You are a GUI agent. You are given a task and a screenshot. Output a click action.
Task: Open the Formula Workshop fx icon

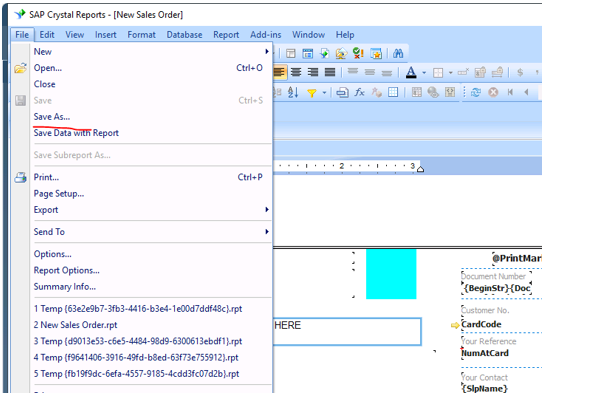click(359, 92)
